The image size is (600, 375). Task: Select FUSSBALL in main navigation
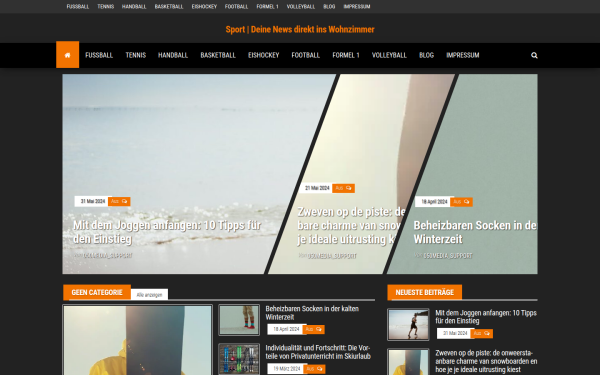(99, 55)
